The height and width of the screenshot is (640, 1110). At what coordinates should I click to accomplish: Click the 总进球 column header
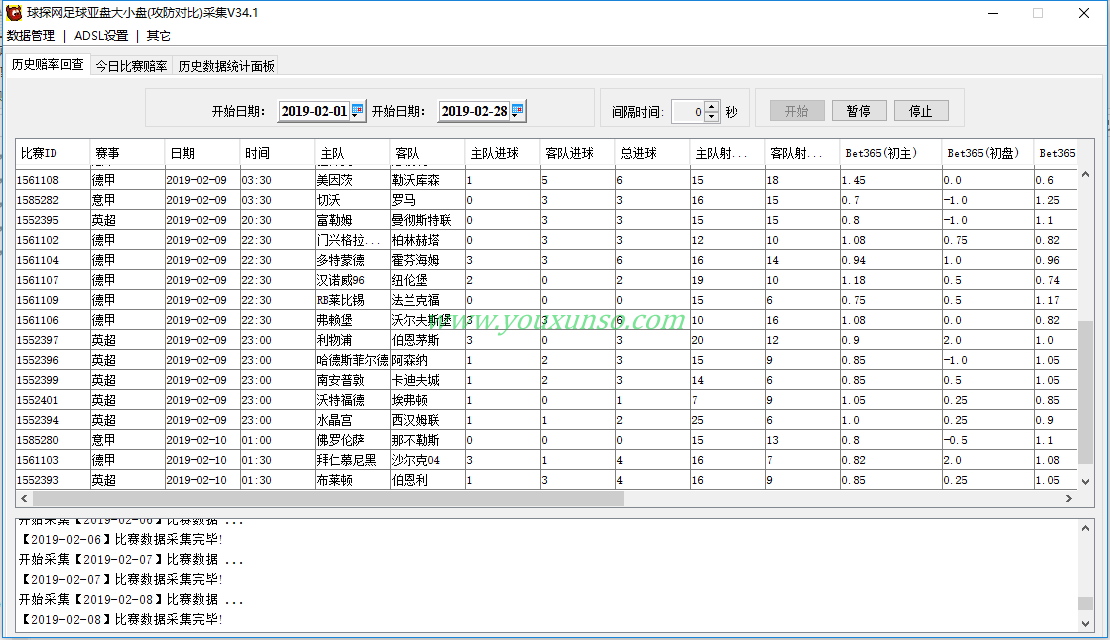point(651,153)
